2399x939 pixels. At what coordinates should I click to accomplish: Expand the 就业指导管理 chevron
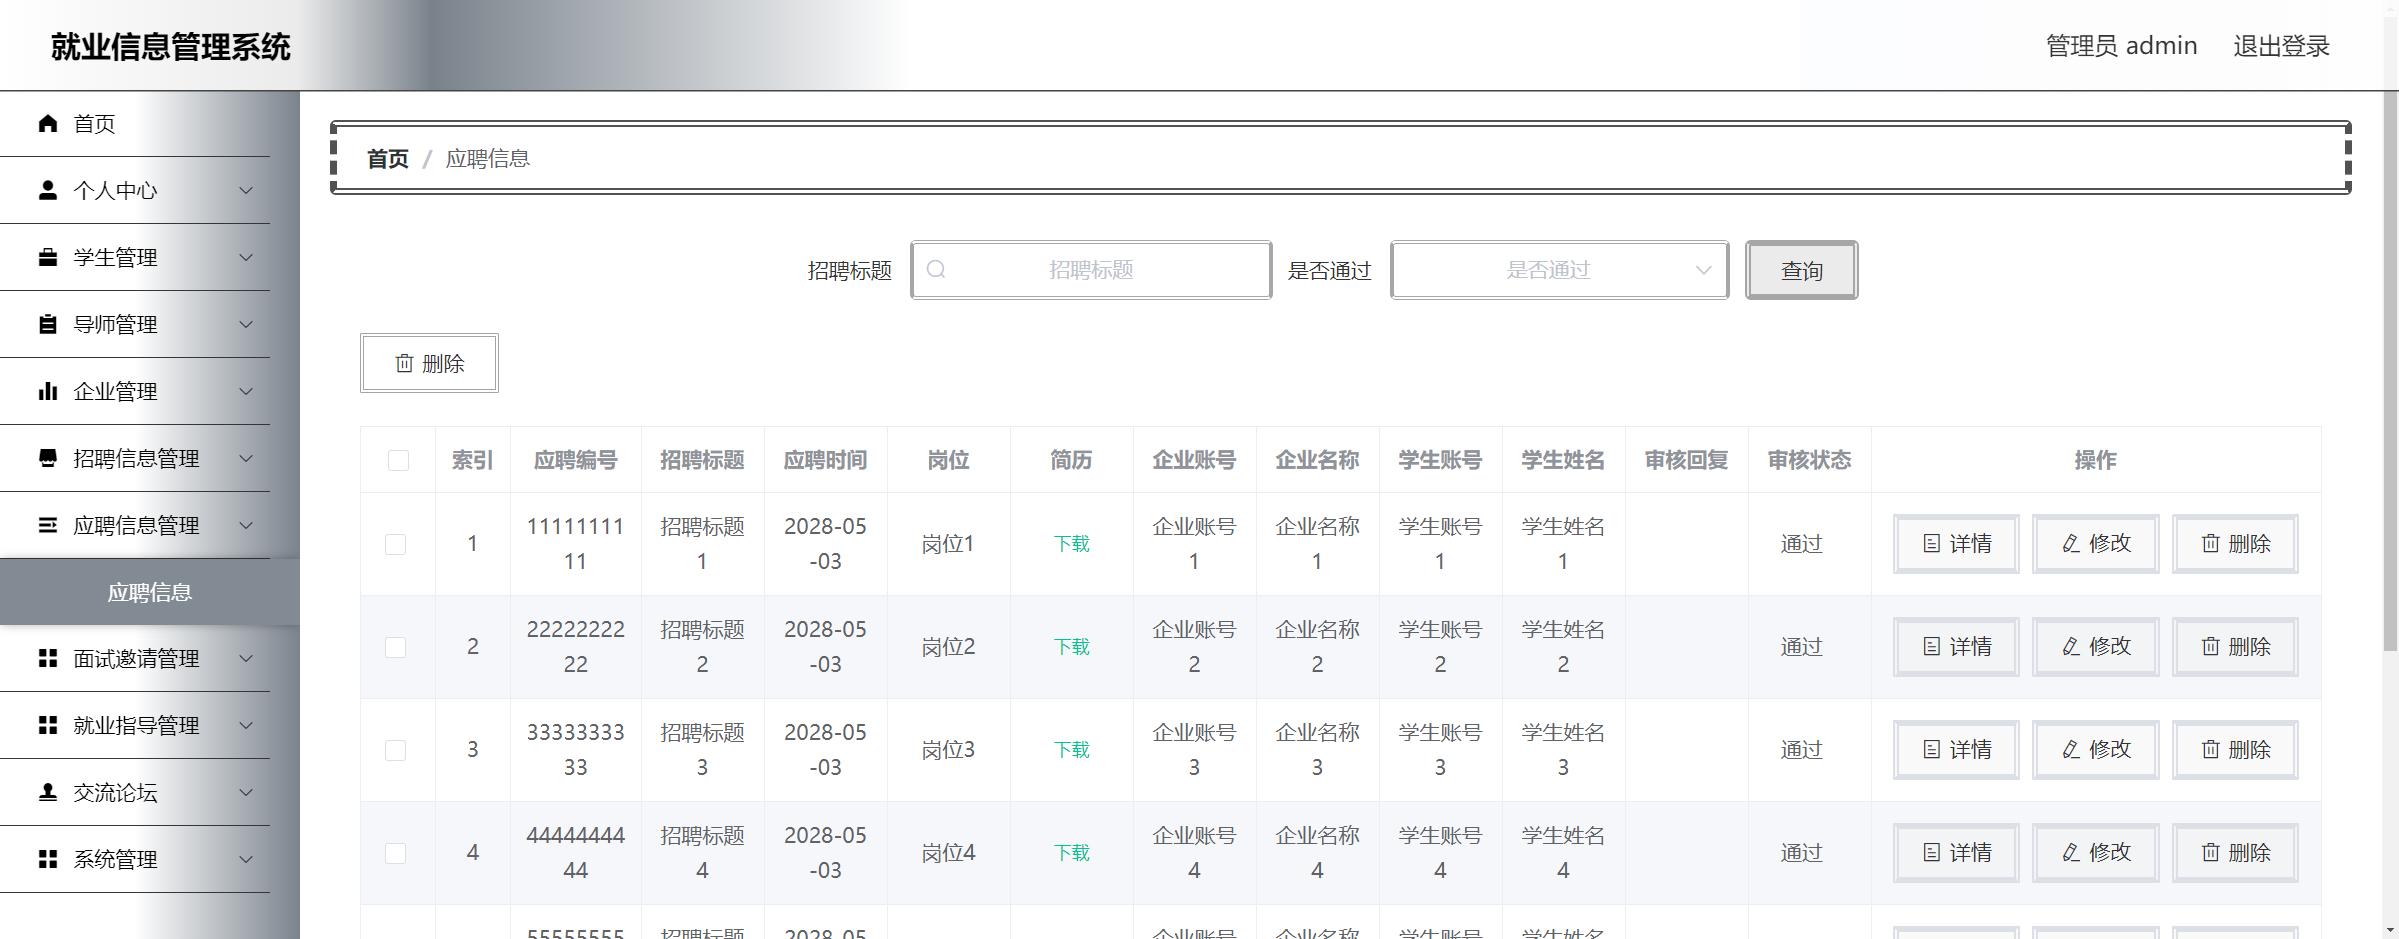[246, 725]
